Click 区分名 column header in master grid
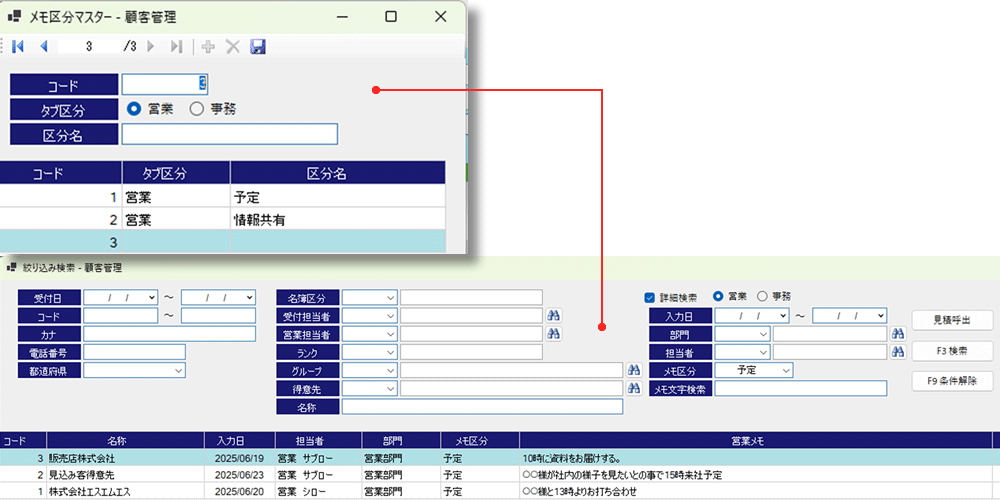 (x=338, y=172)
